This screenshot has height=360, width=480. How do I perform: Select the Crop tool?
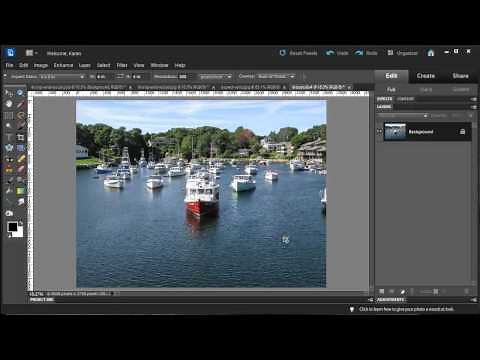click(20, 137)
